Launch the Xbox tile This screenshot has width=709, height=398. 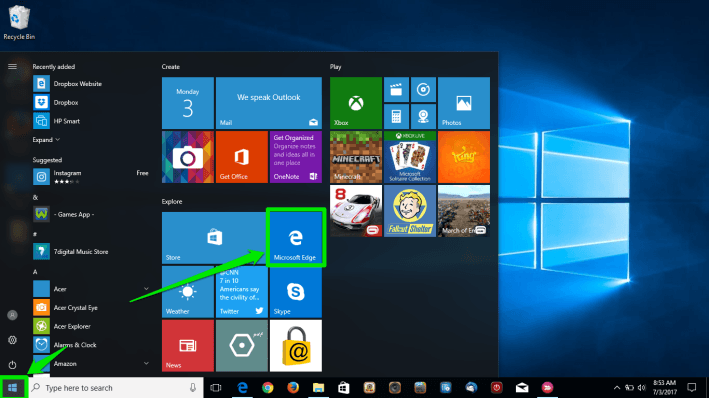coord(356,103)
